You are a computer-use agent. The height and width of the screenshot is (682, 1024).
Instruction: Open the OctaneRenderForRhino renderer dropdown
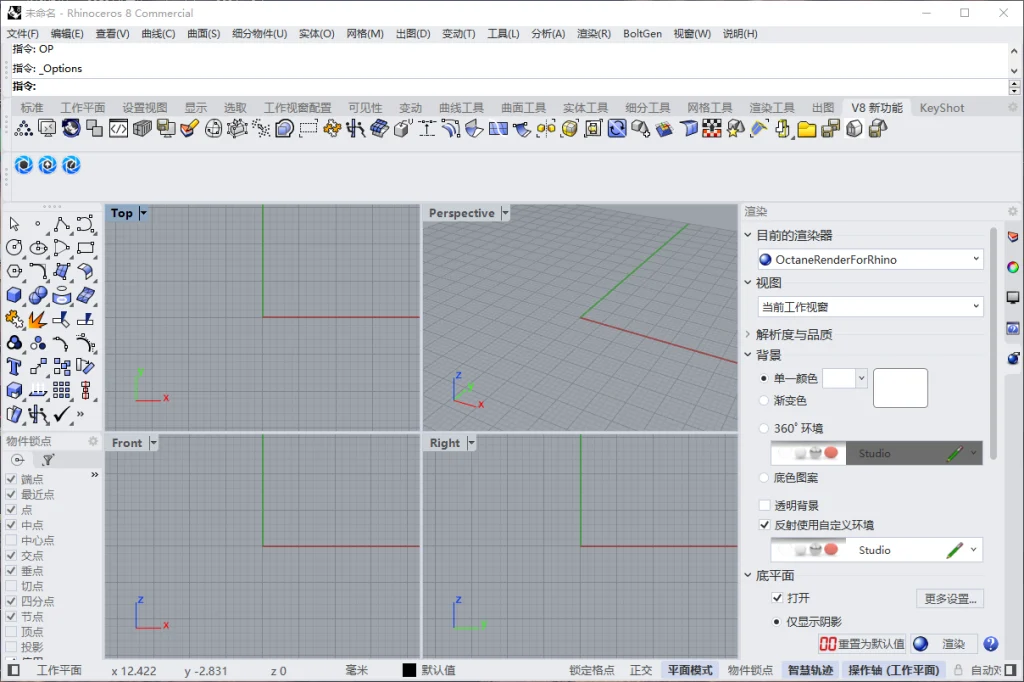coord(871,259)
